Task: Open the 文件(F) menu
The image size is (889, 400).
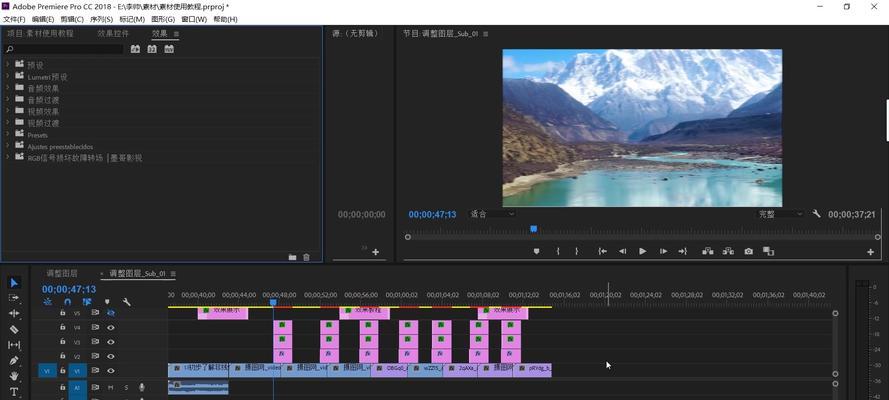Action: tap(14, 19)
